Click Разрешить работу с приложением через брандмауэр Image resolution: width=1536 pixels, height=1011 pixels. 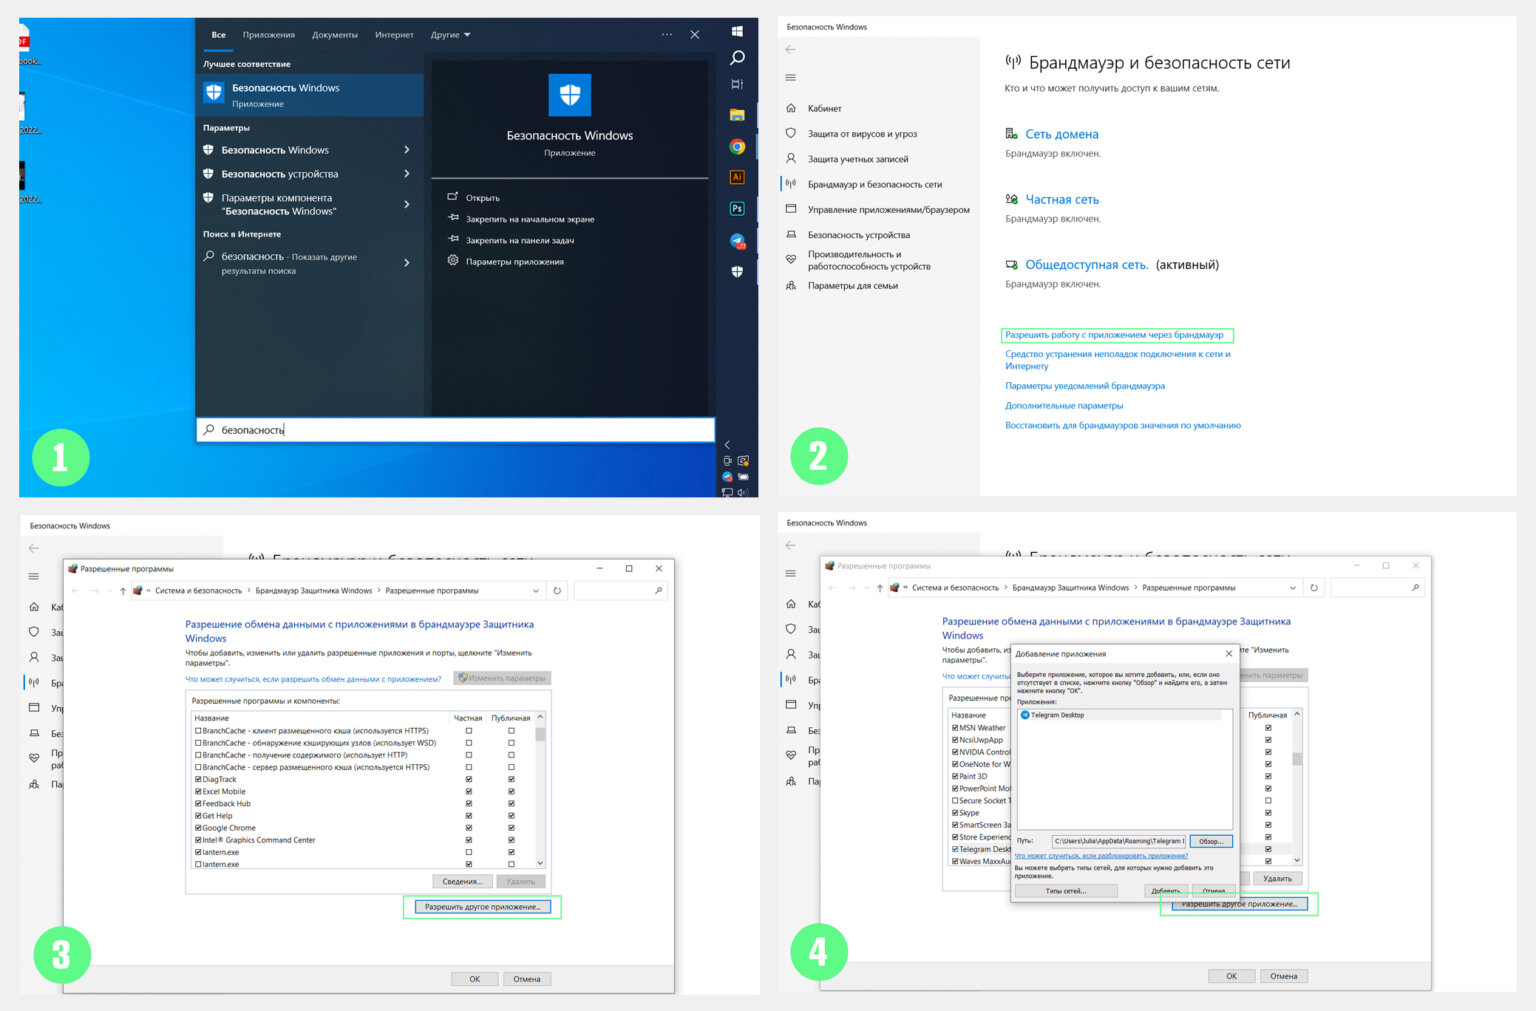1114,335
